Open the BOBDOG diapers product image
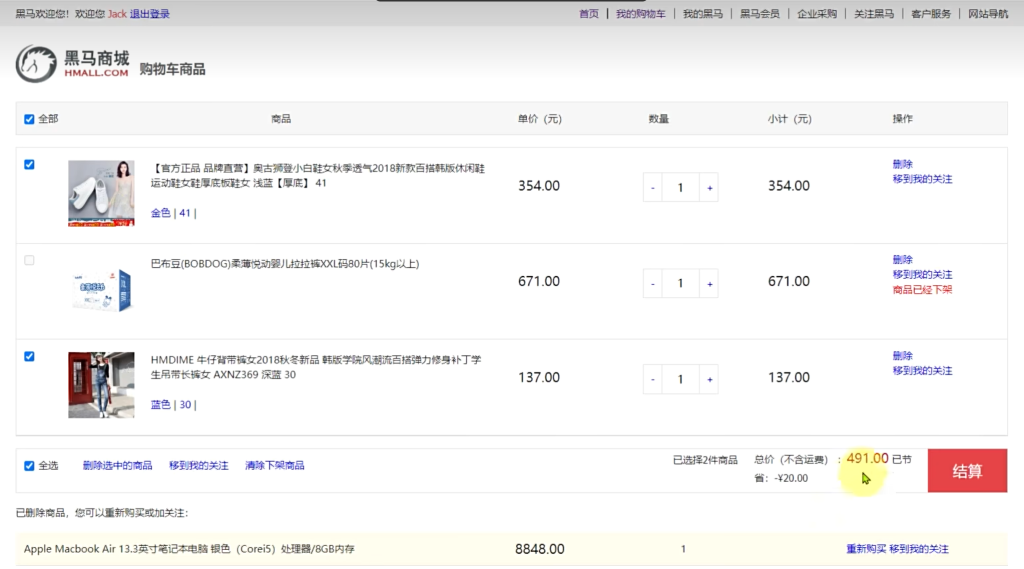1024x569 pixels. pos(101,289)
